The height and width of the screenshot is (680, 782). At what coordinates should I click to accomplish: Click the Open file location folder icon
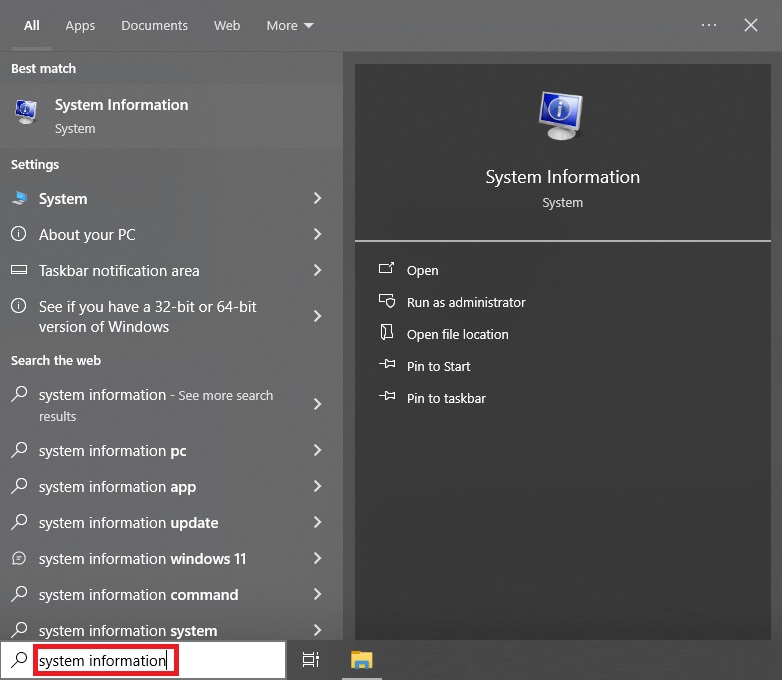click(x=387, y=334)
